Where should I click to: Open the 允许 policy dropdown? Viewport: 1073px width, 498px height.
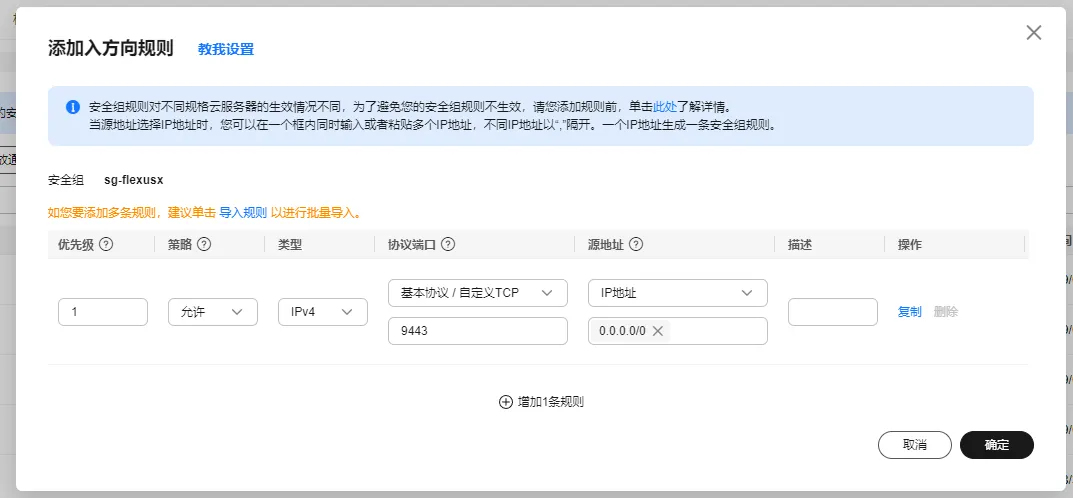(x=213, y=312)
